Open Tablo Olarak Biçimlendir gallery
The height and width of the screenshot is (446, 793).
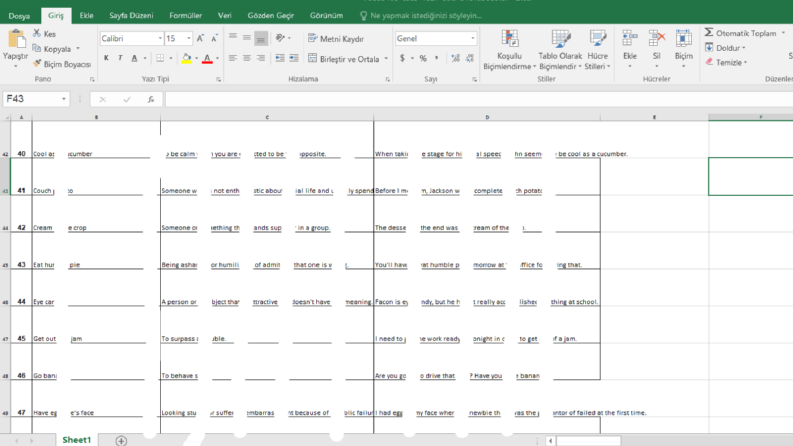(x=560, y=50)
